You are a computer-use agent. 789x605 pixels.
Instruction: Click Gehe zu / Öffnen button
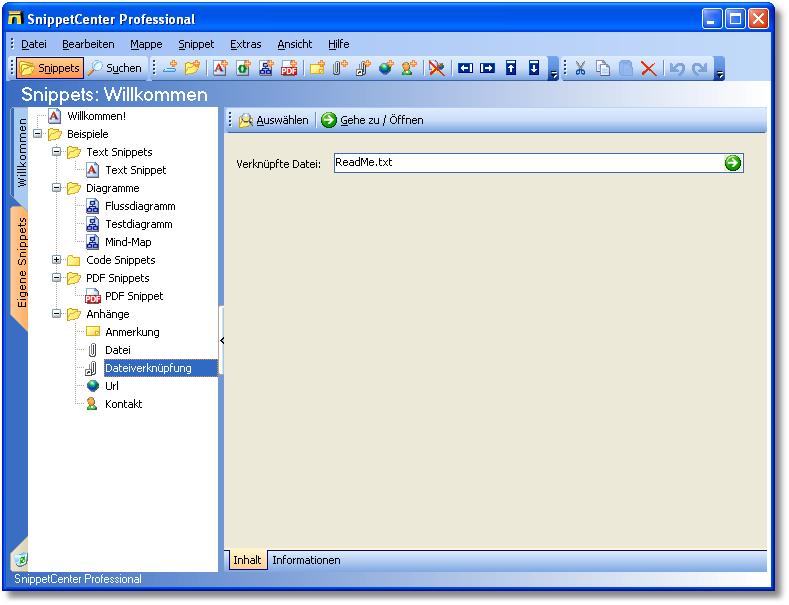tap(372, 120)
